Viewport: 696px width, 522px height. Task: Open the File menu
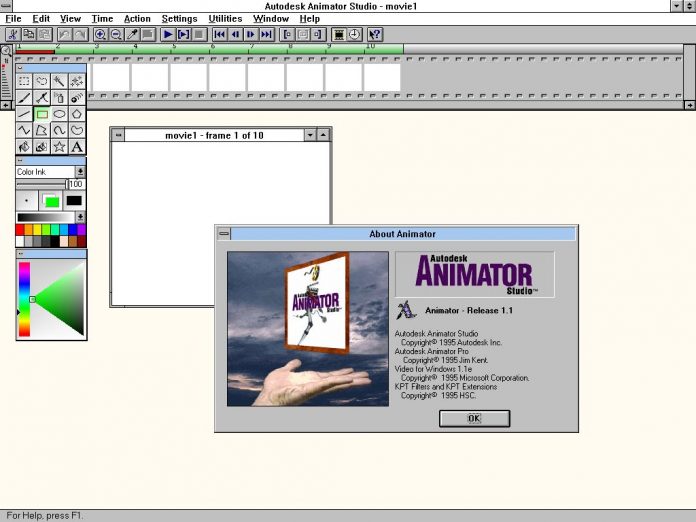13,19
